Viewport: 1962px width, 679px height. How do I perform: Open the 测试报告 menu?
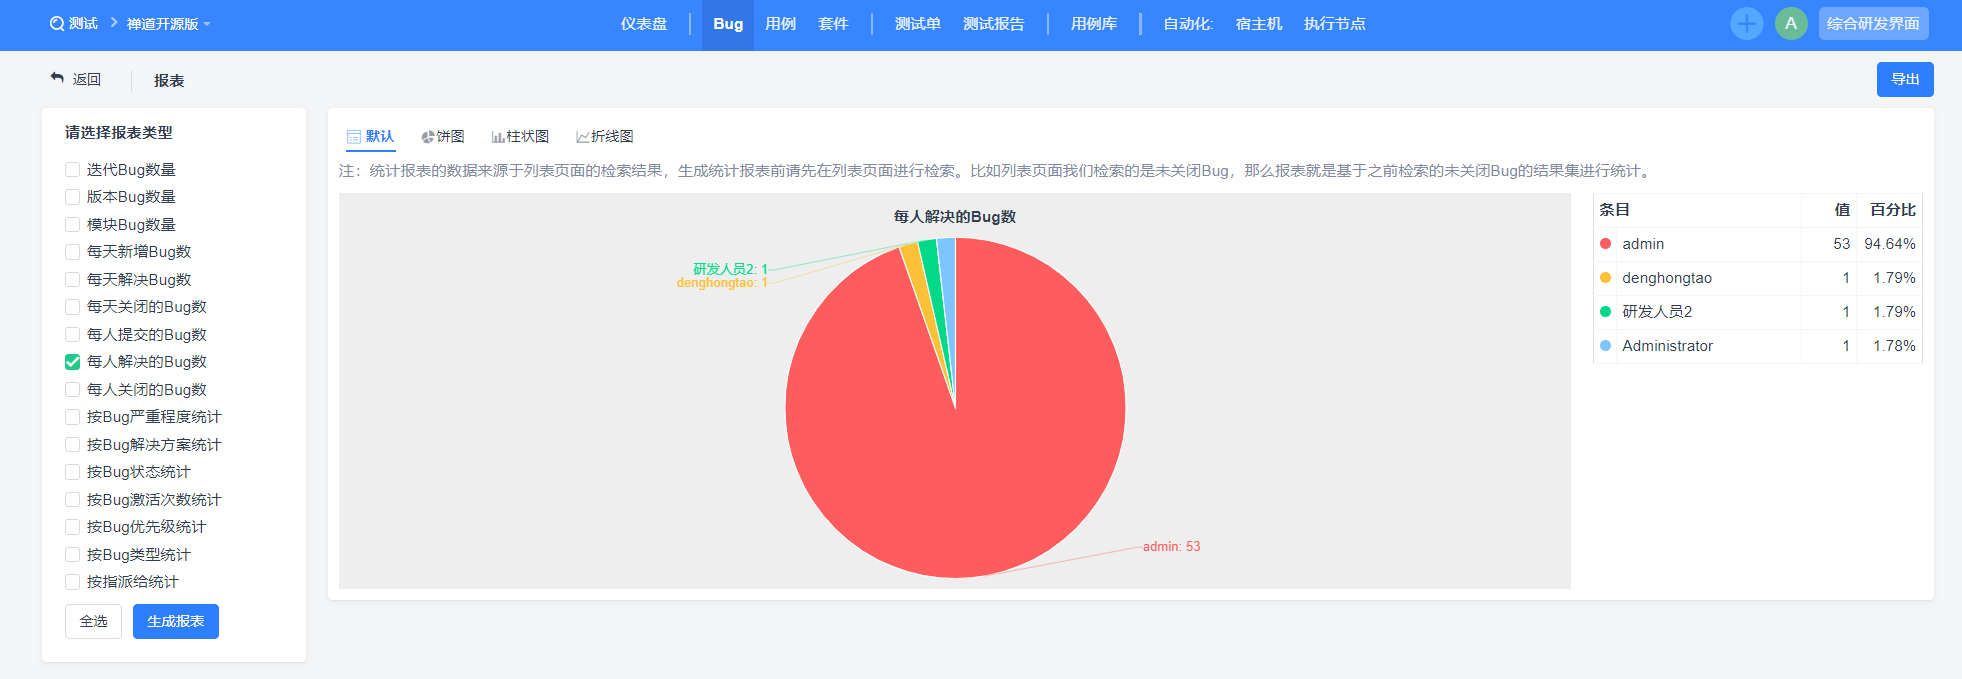[994, 24]
